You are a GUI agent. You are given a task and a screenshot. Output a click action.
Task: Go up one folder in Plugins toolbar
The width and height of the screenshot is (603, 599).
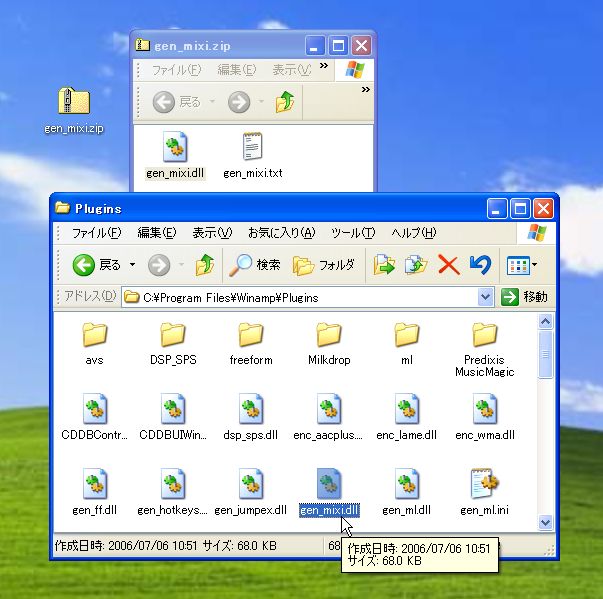point(205,265)
